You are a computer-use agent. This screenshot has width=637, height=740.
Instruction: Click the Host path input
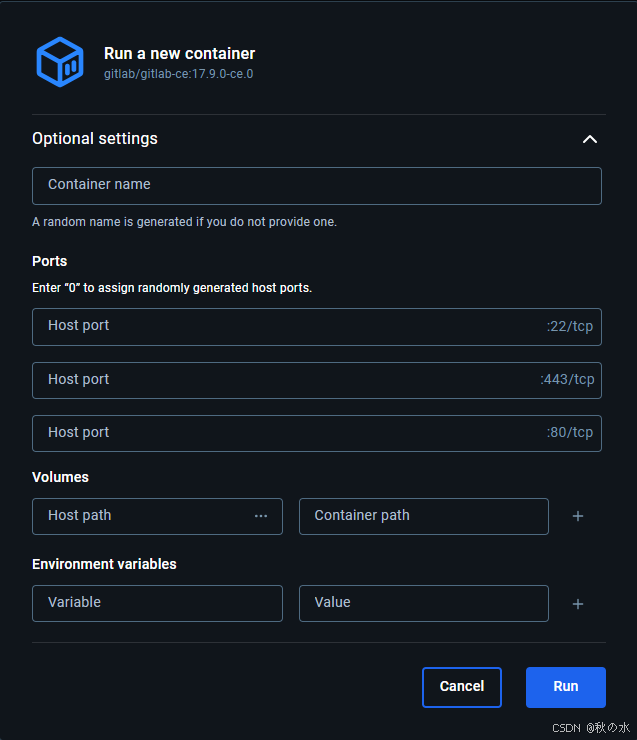(157, 516)
